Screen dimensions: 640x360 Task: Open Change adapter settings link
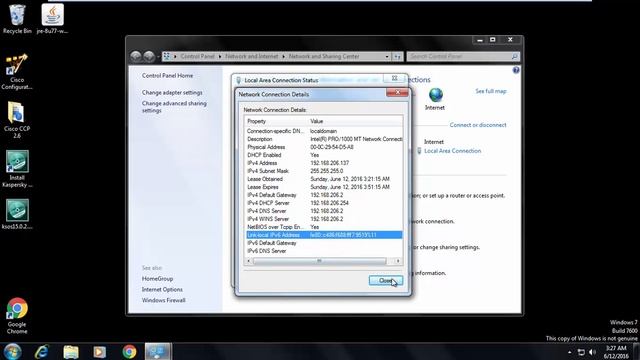point(172,93)
